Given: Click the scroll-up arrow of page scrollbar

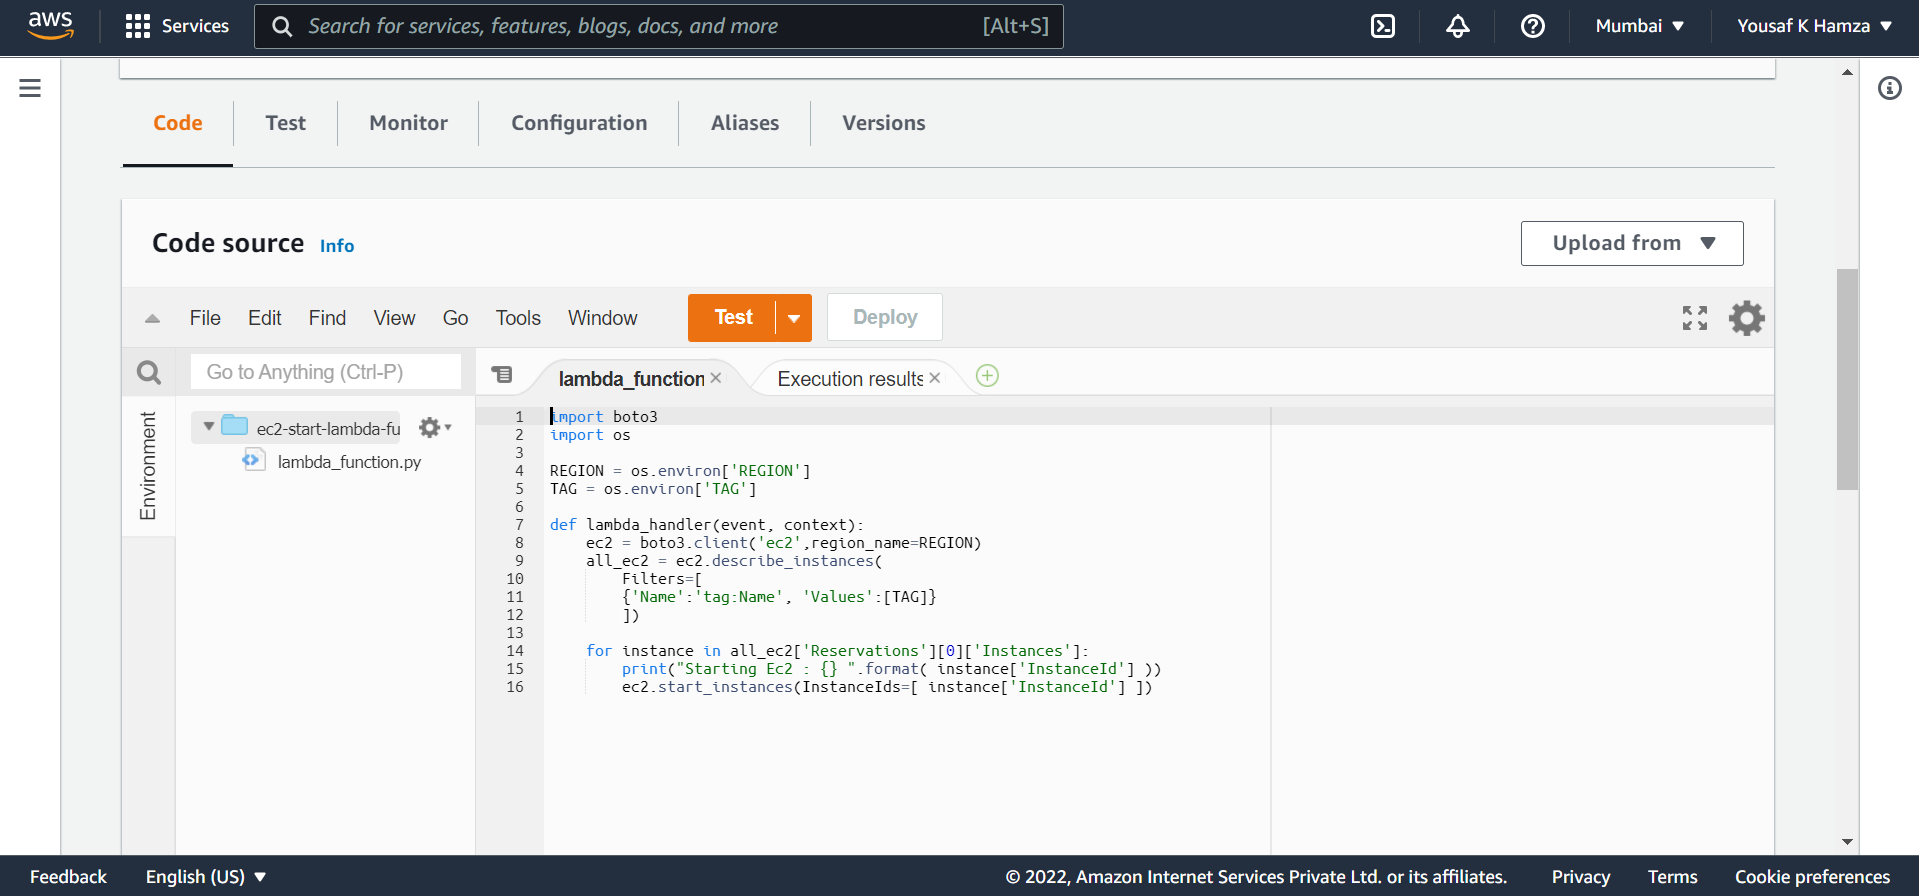Looking at the screenshot, I should pyautogui.click(x=1847, y=72).
